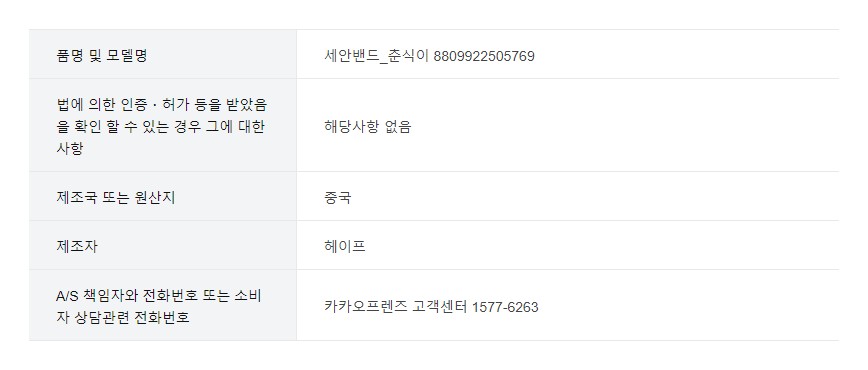Image resolution: width=868 pixels, height=370 pixels.
Task: Click 을 확인 할 수 있는 경우 line
Action: tap(161, 126)
